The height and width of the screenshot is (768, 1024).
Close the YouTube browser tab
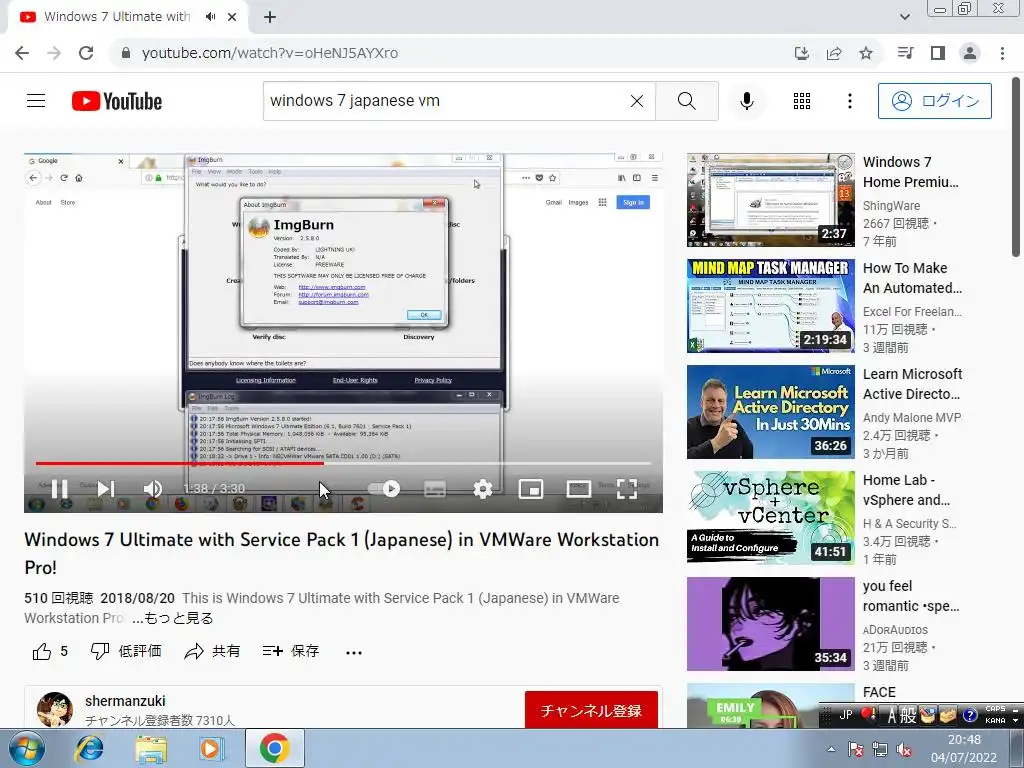(232, 17)
